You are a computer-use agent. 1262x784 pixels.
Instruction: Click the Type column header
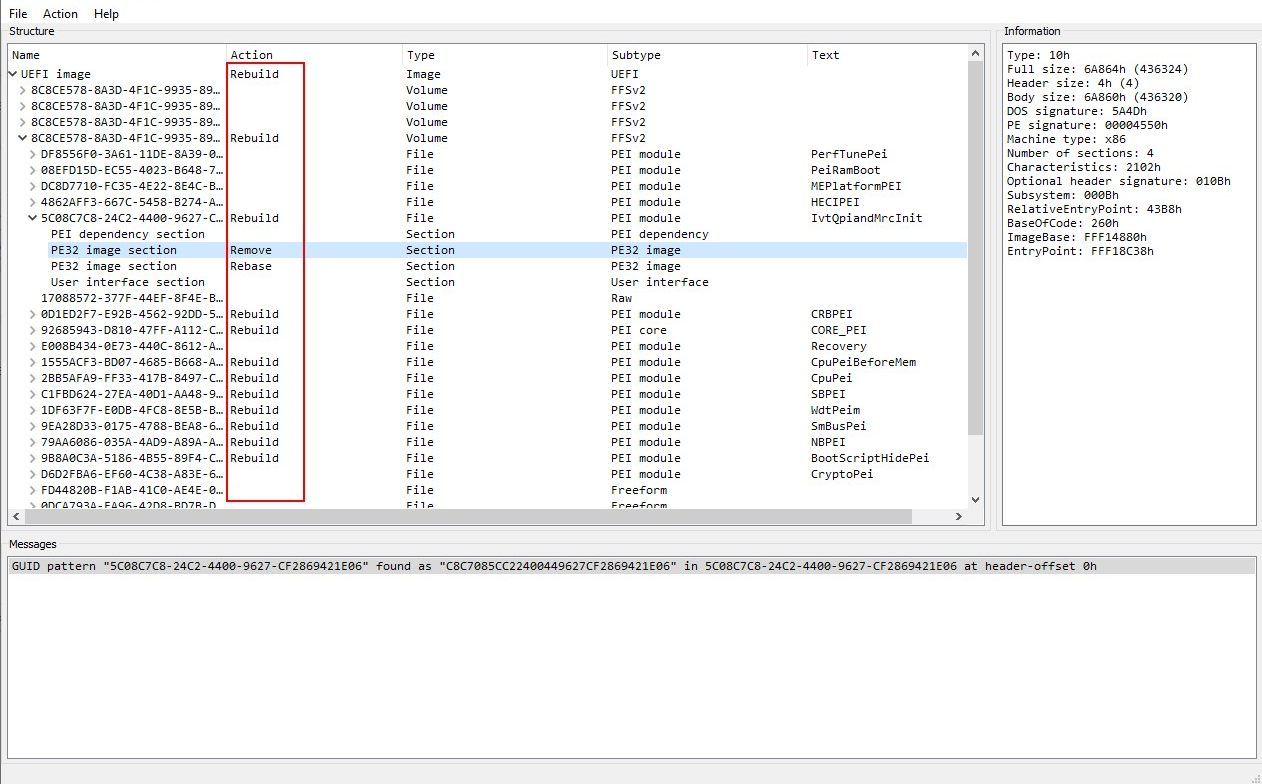pyautogui.click(x=505, y=55)
